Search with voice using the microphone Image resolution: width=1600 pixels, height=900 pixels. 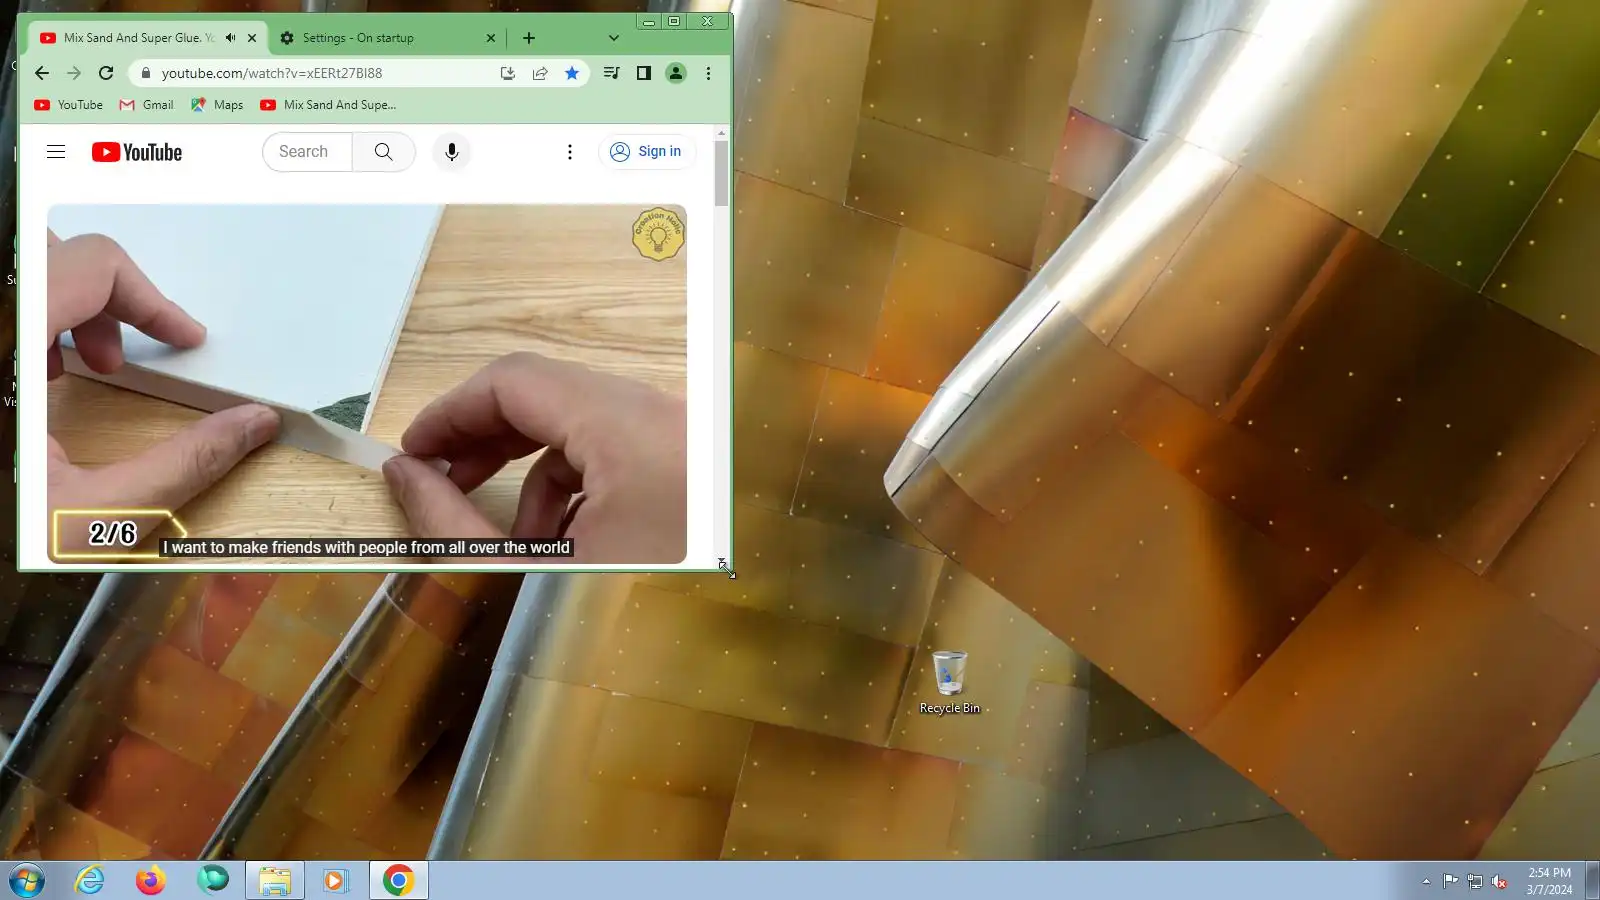coord(452,152)
